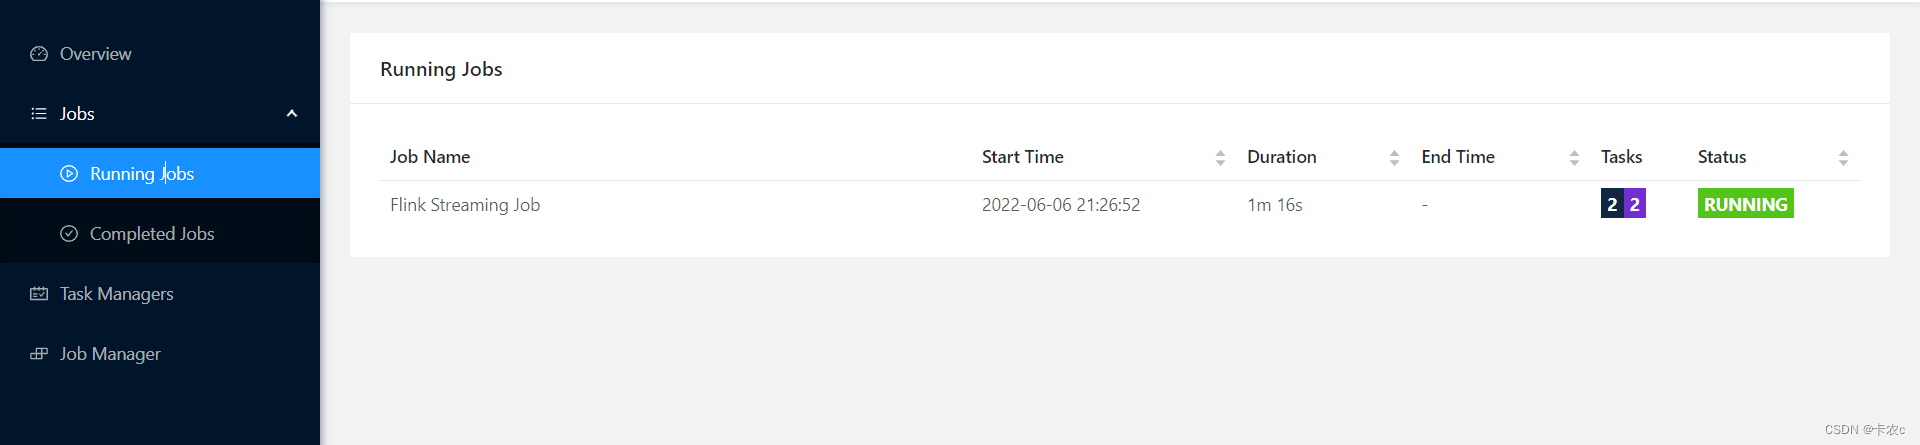Screen dimensions: 1920x445
Task: Click the green RUNNING status badge
Action: [x=1745, y=204]
